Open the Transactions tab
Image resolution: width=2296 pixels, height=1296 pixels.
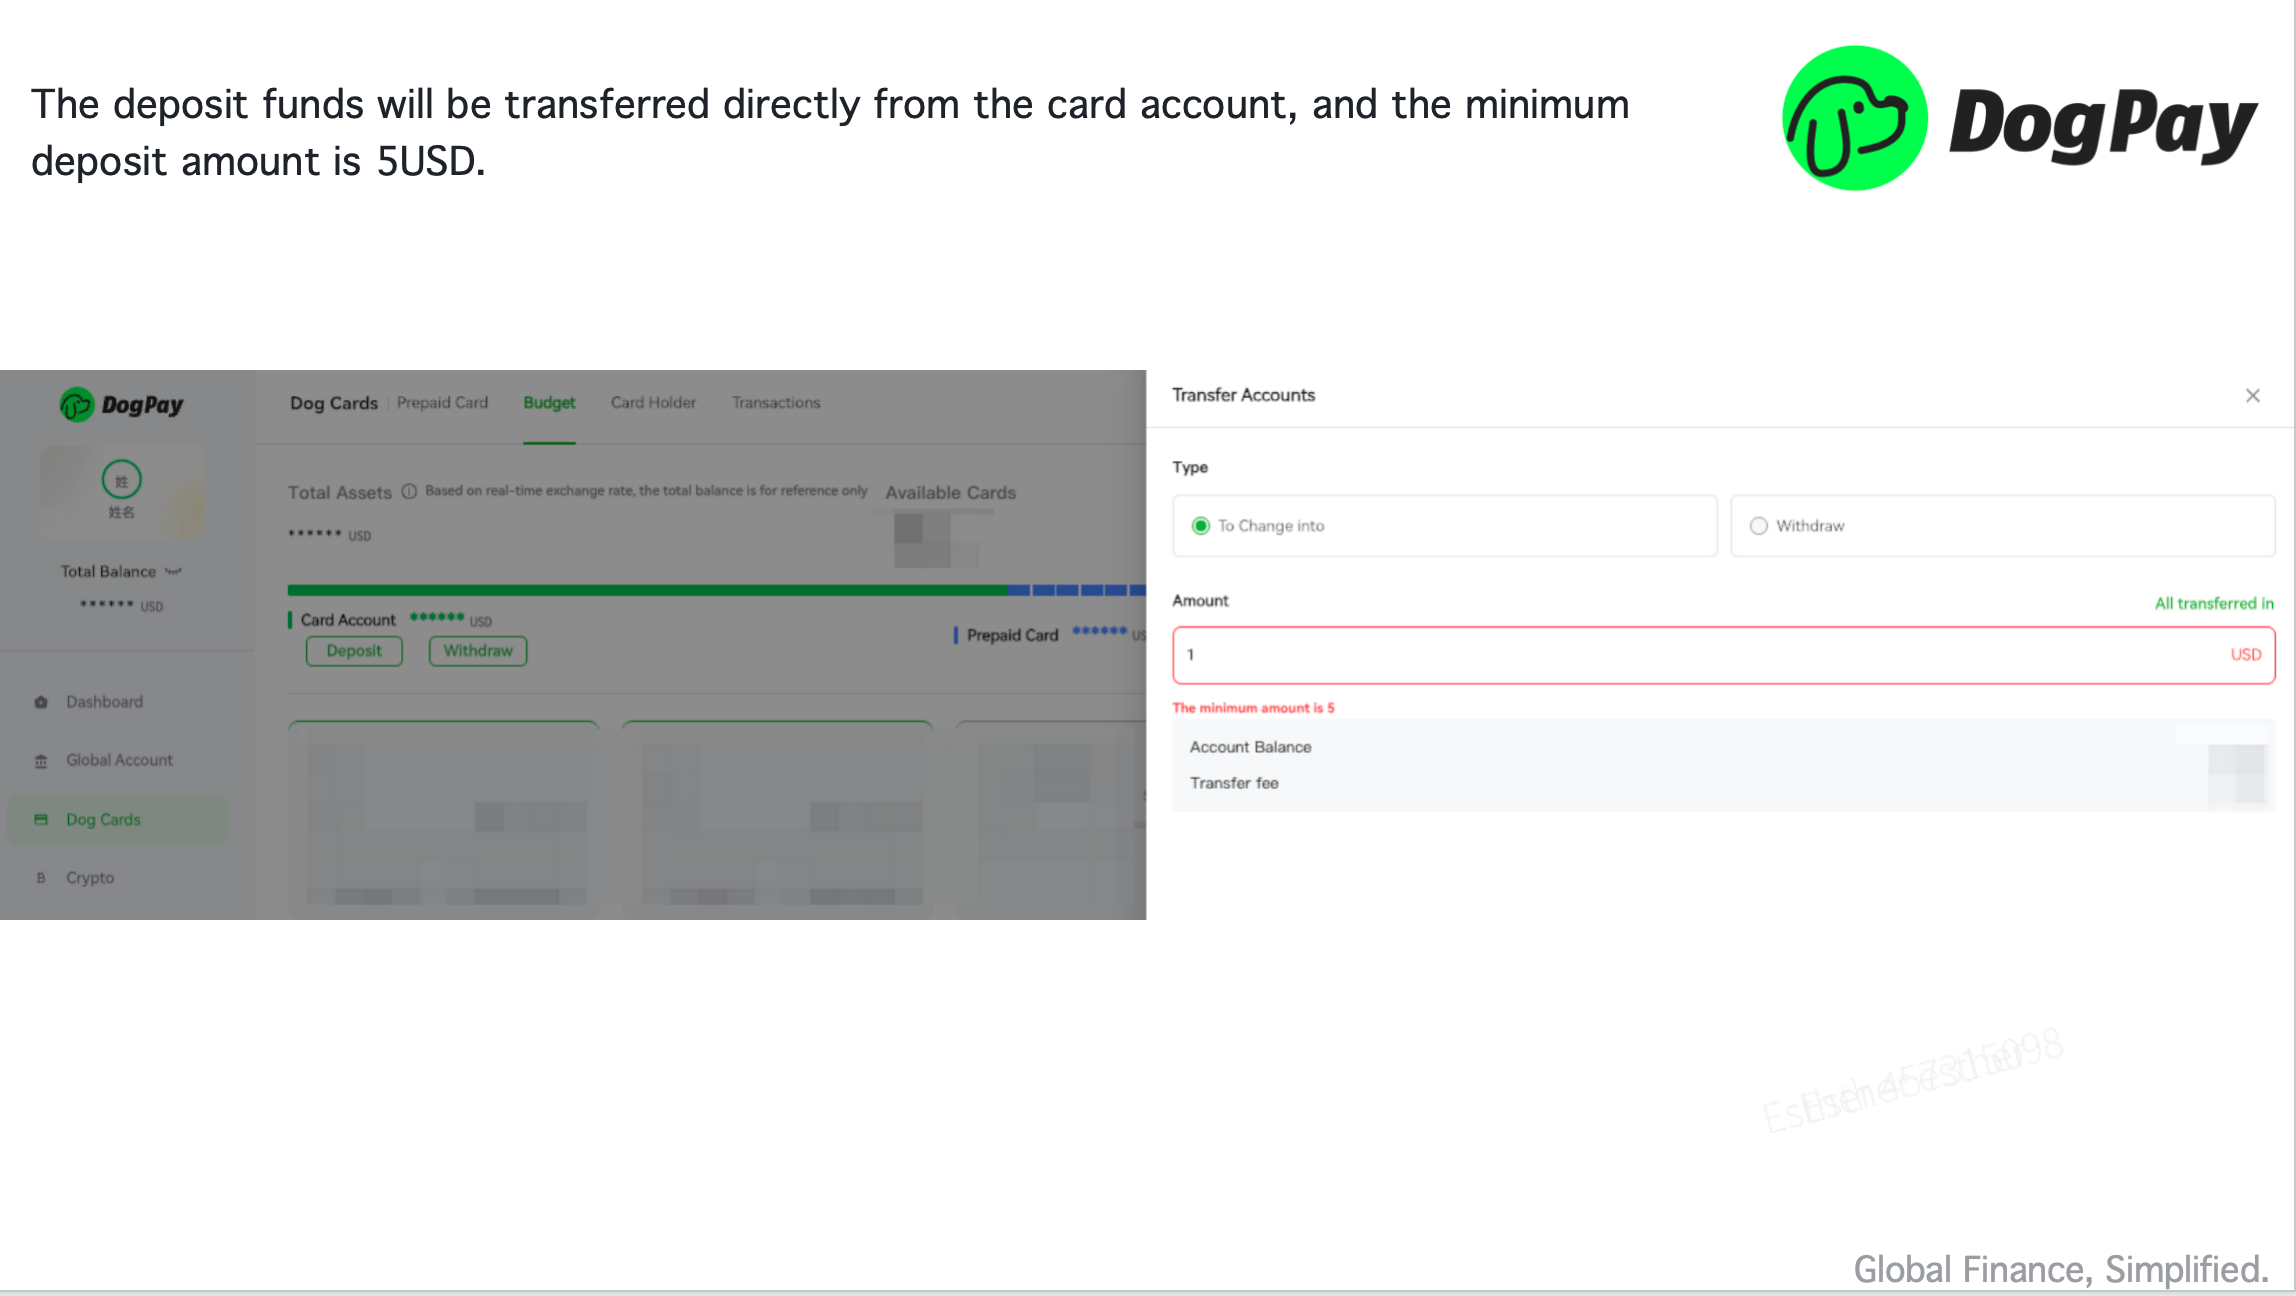(x=776, y=402)
